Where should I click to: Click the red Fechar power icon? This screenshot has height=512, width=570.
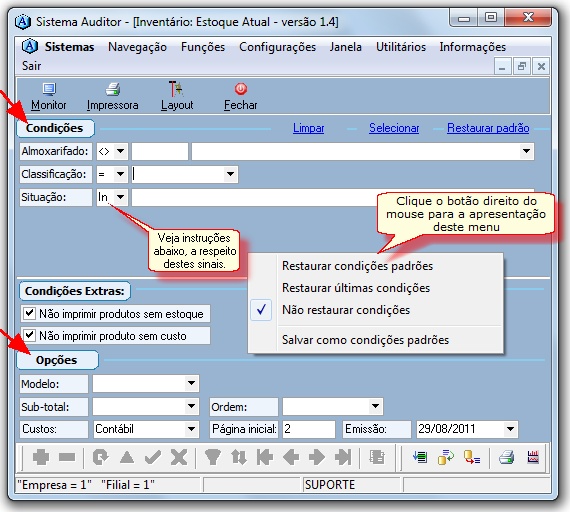point(241,89)
